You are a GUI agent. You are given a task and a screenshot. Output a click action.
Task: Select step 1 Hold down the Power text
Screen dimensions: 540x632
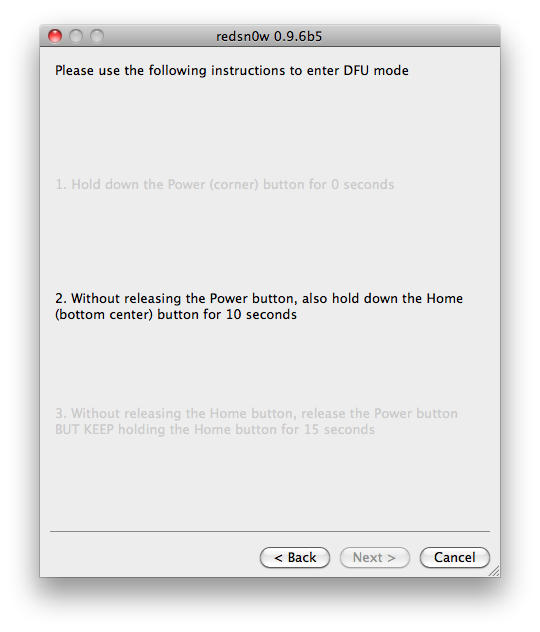tap(224, 185)
